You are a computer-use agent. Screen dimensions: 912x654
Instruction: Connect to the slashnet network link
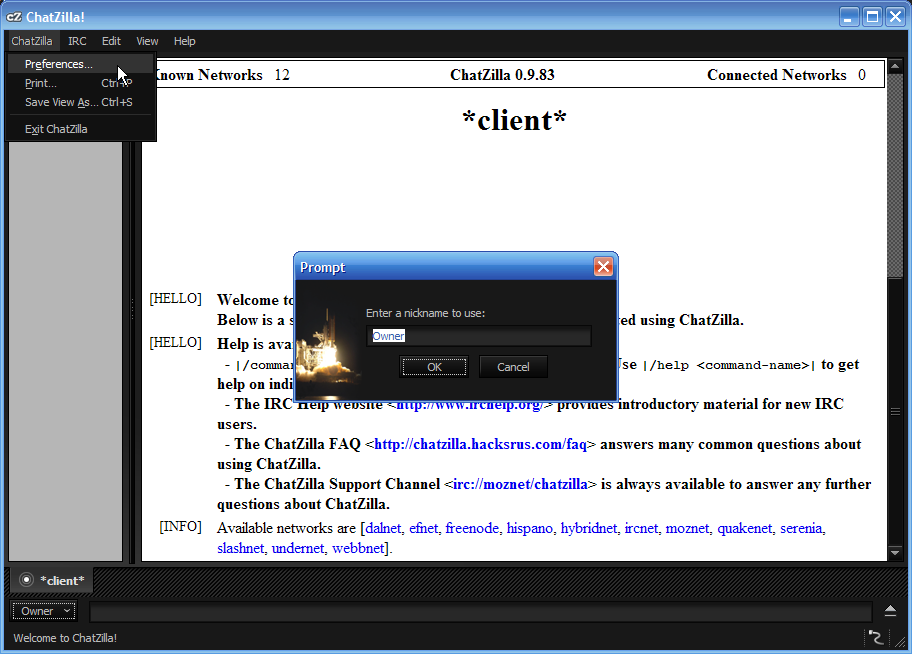click(x=240, y=548)
